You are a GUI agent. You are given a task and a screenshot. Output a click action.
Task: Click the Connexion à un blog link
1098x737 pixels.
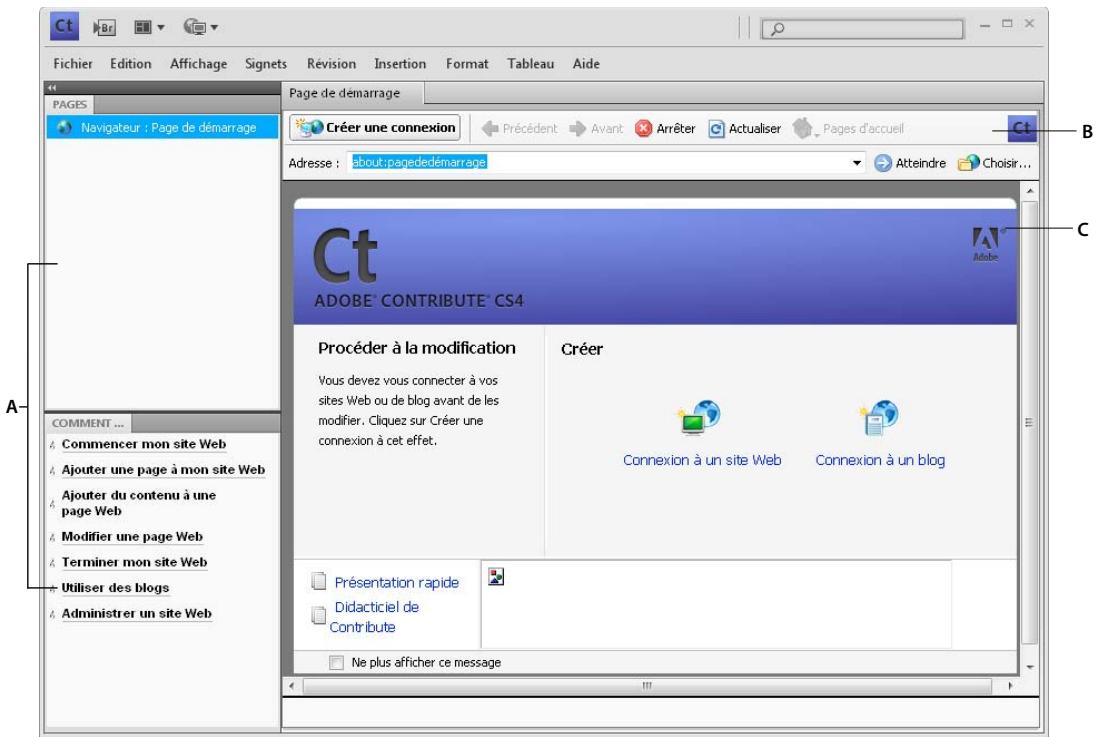pos(880,460)
